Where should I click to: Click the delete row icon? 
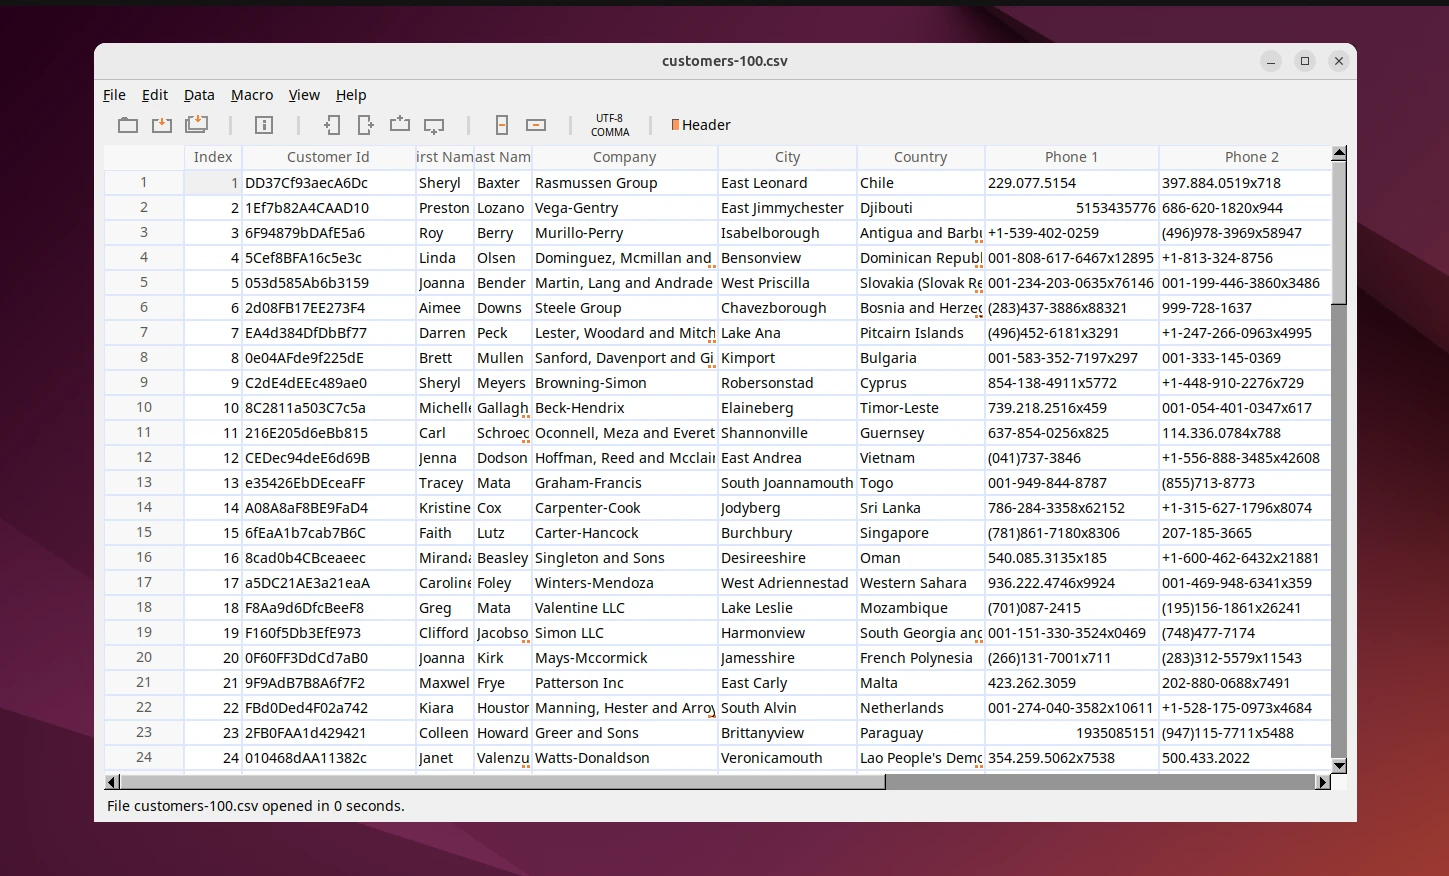pyautogui.click(x=536, y=125)
